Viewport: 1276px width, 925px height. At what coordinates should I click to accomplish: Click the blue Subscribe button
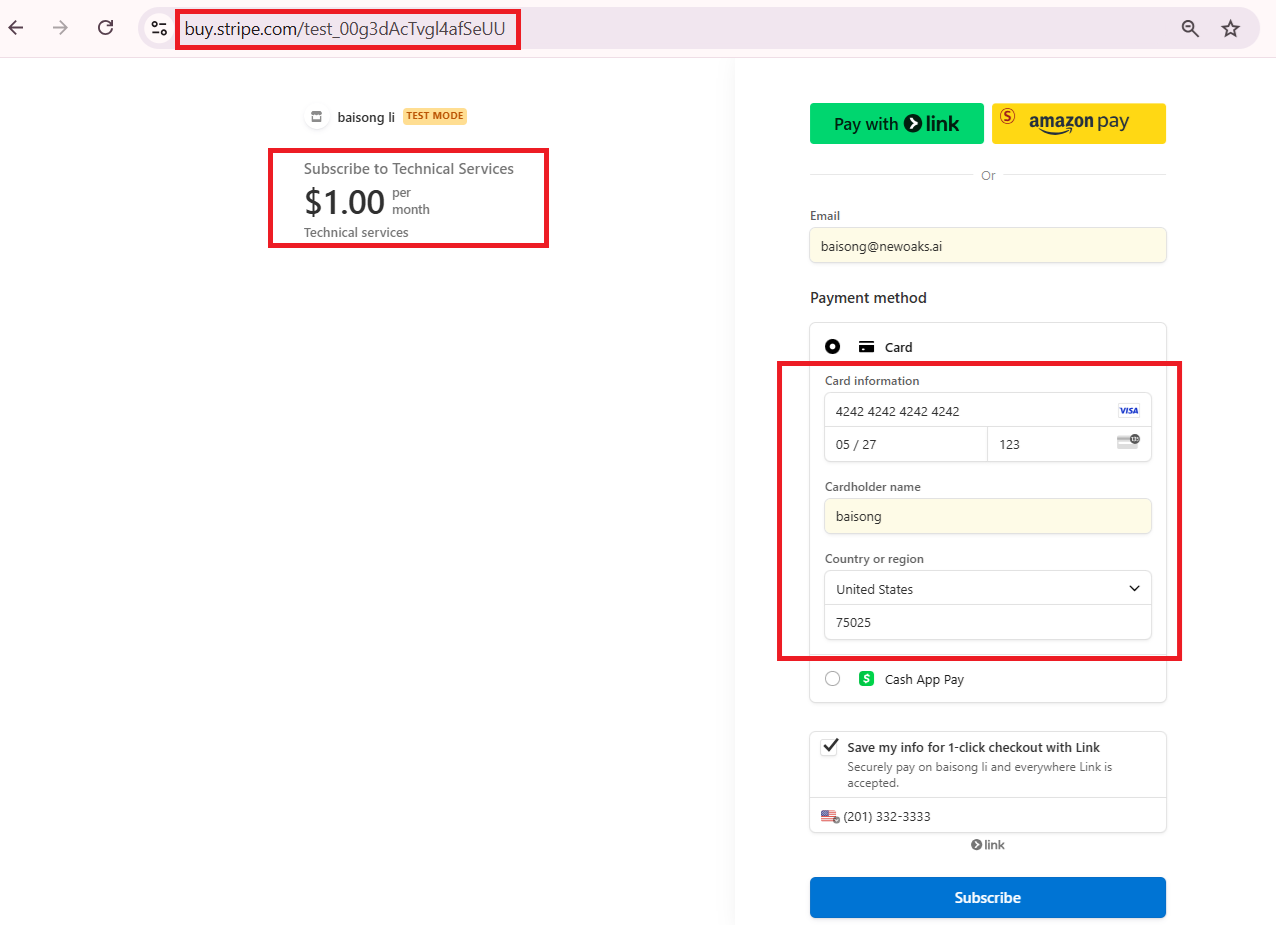coord(987,897)
